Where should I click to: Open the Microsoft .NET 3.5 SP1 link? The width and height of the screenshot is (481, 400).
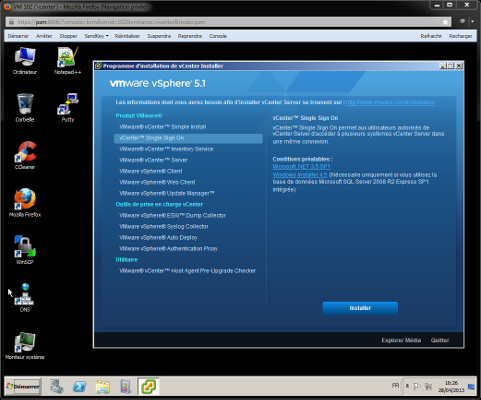(301, 166)
